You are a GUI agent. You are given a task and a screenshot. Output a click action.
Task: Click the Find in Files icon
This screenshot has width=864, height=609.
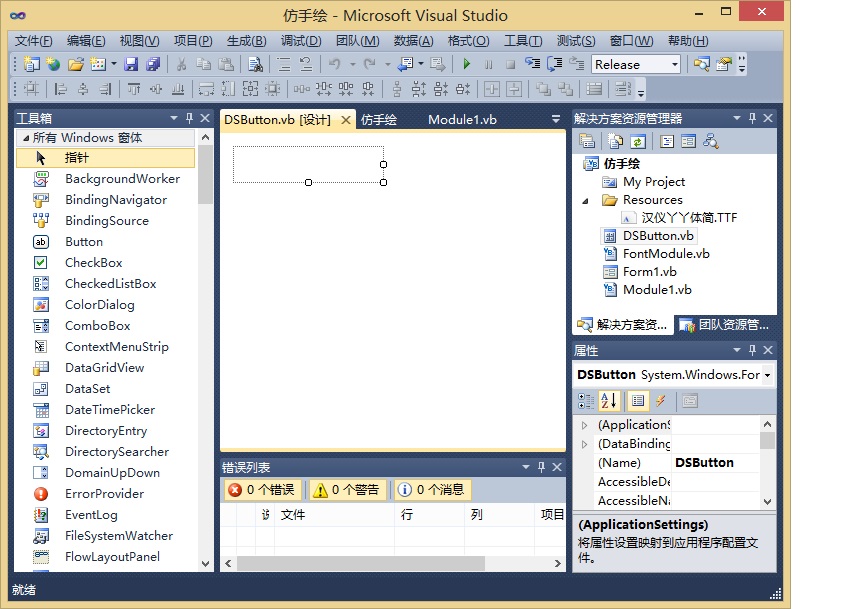coord(255,64)
